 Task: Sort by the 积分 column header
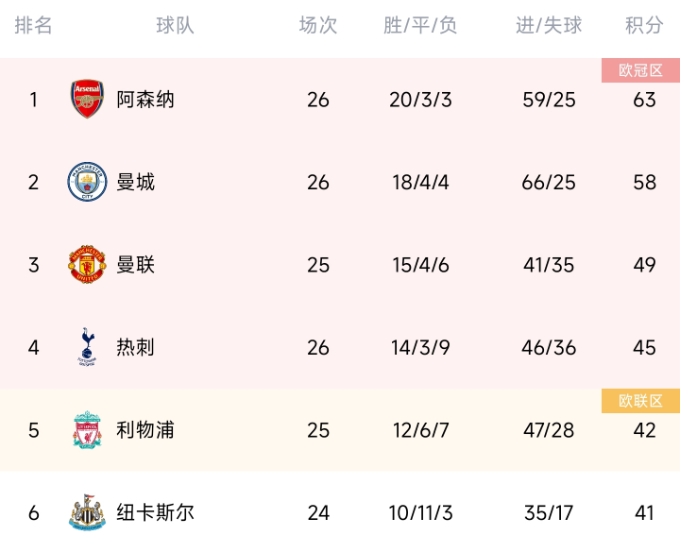pos(644,25)
